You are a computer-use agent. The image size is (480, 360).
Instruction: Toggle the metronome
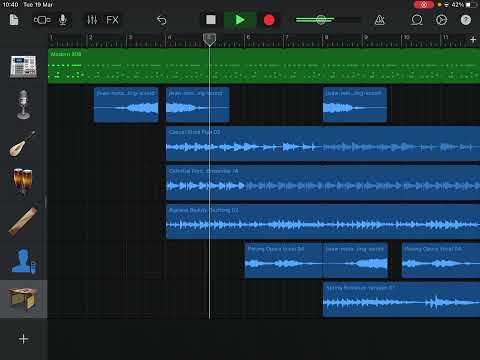click(380, 20)
